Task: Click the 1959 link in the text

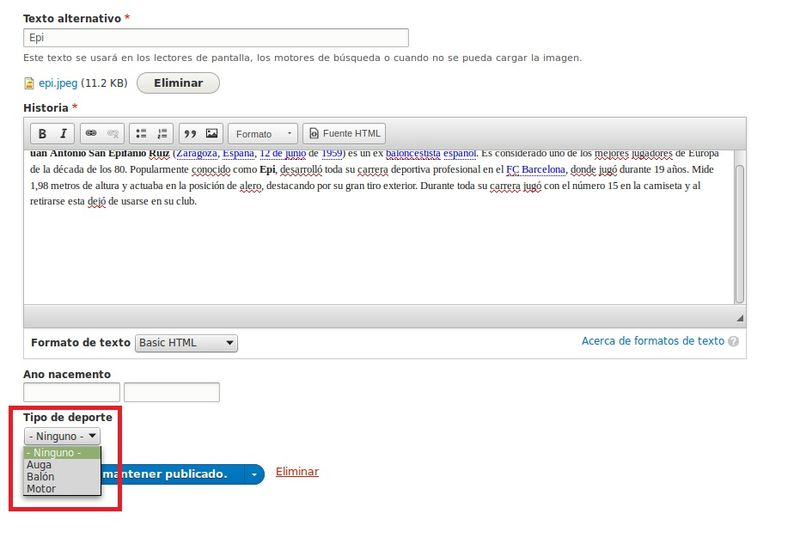Action: 332,153
